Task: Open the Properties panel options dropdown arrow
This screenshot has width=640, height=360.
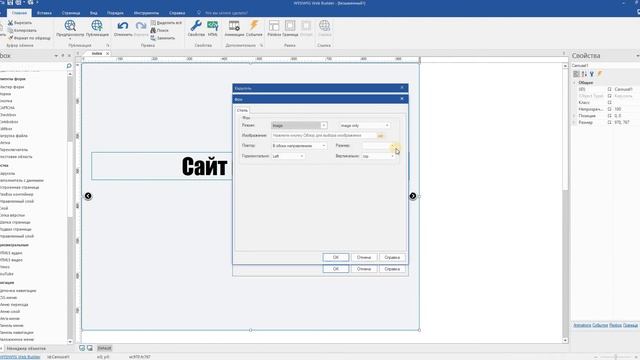Action: point(638,56)
